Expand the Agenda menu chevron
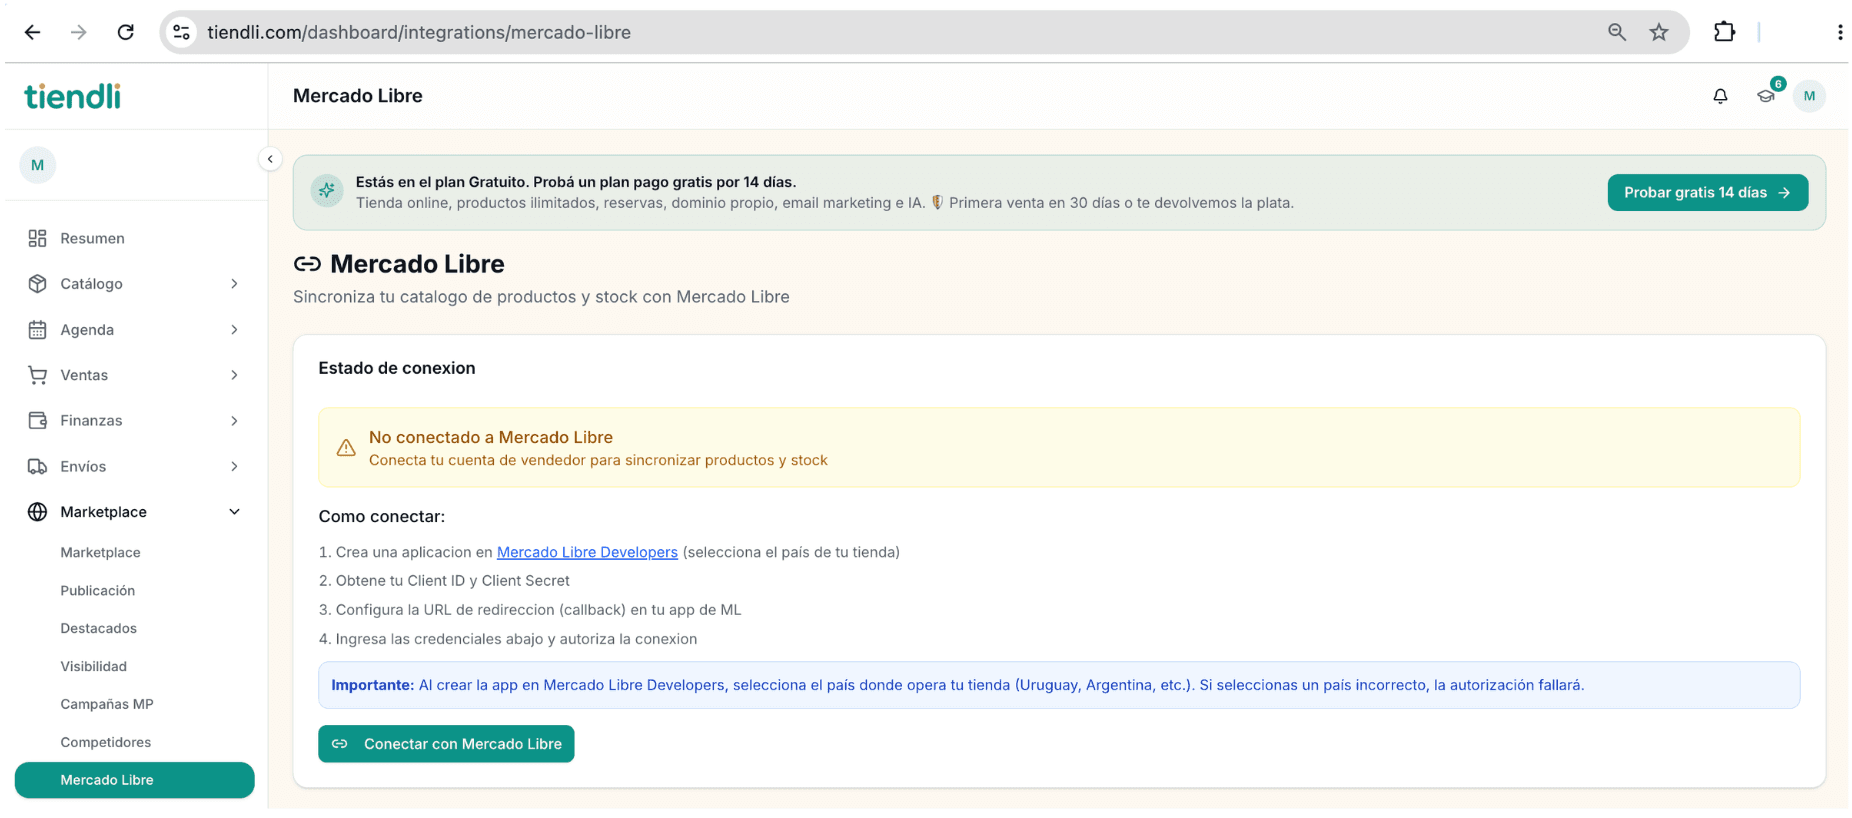 [x=234, y=330]
